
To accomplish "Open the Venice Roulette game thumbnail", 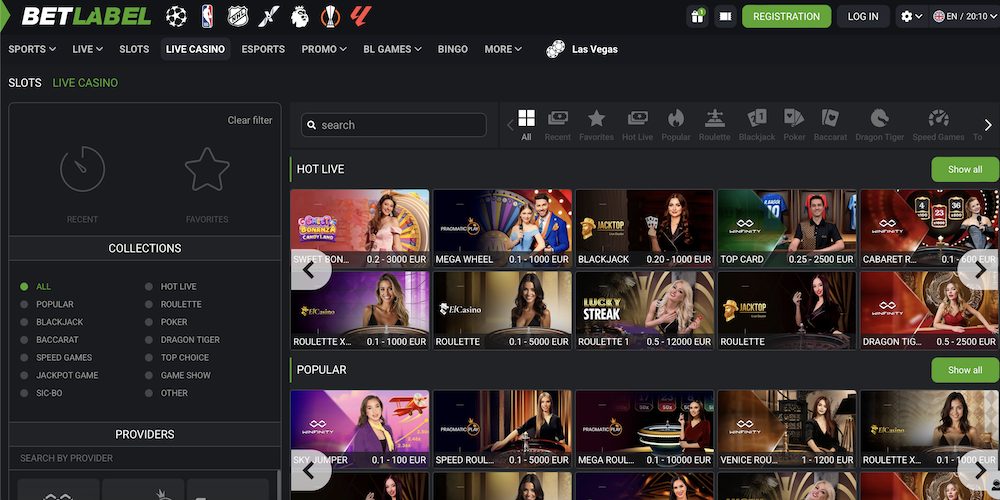I will [x=787, y=429].
